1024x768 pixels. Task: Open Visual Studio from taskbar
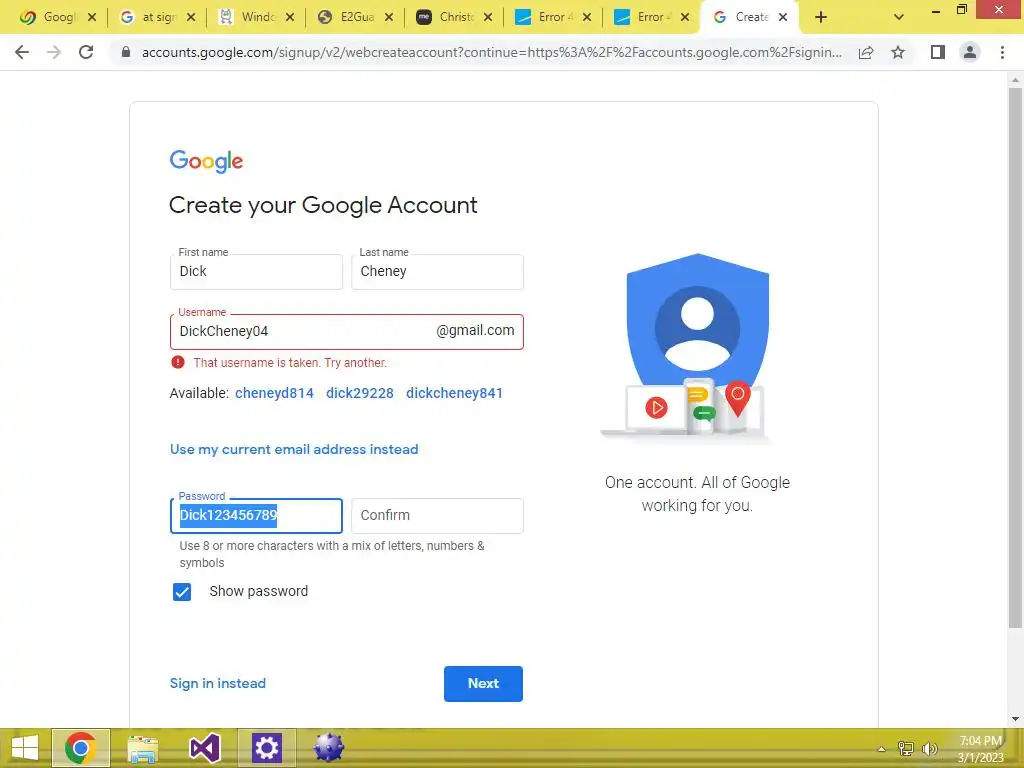point(204,748)
